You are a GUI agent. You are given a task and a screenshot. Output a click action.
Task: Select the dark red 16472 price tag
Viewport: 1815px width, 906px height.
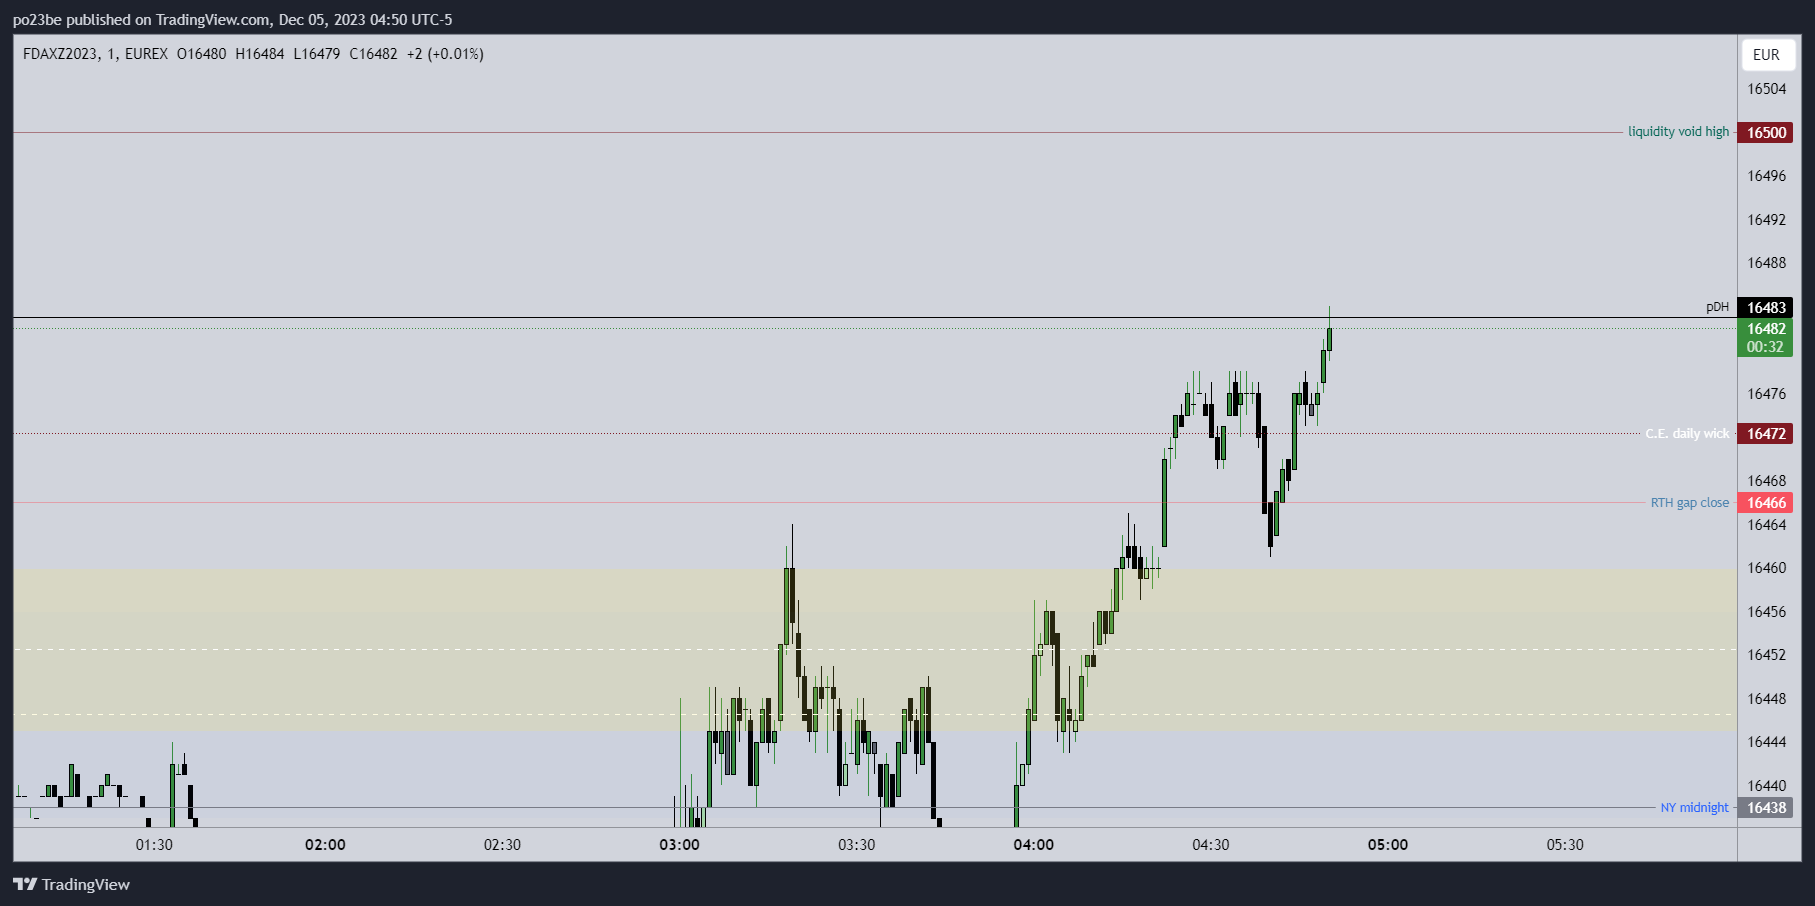pyautogui.click(x=1766, y=434)
